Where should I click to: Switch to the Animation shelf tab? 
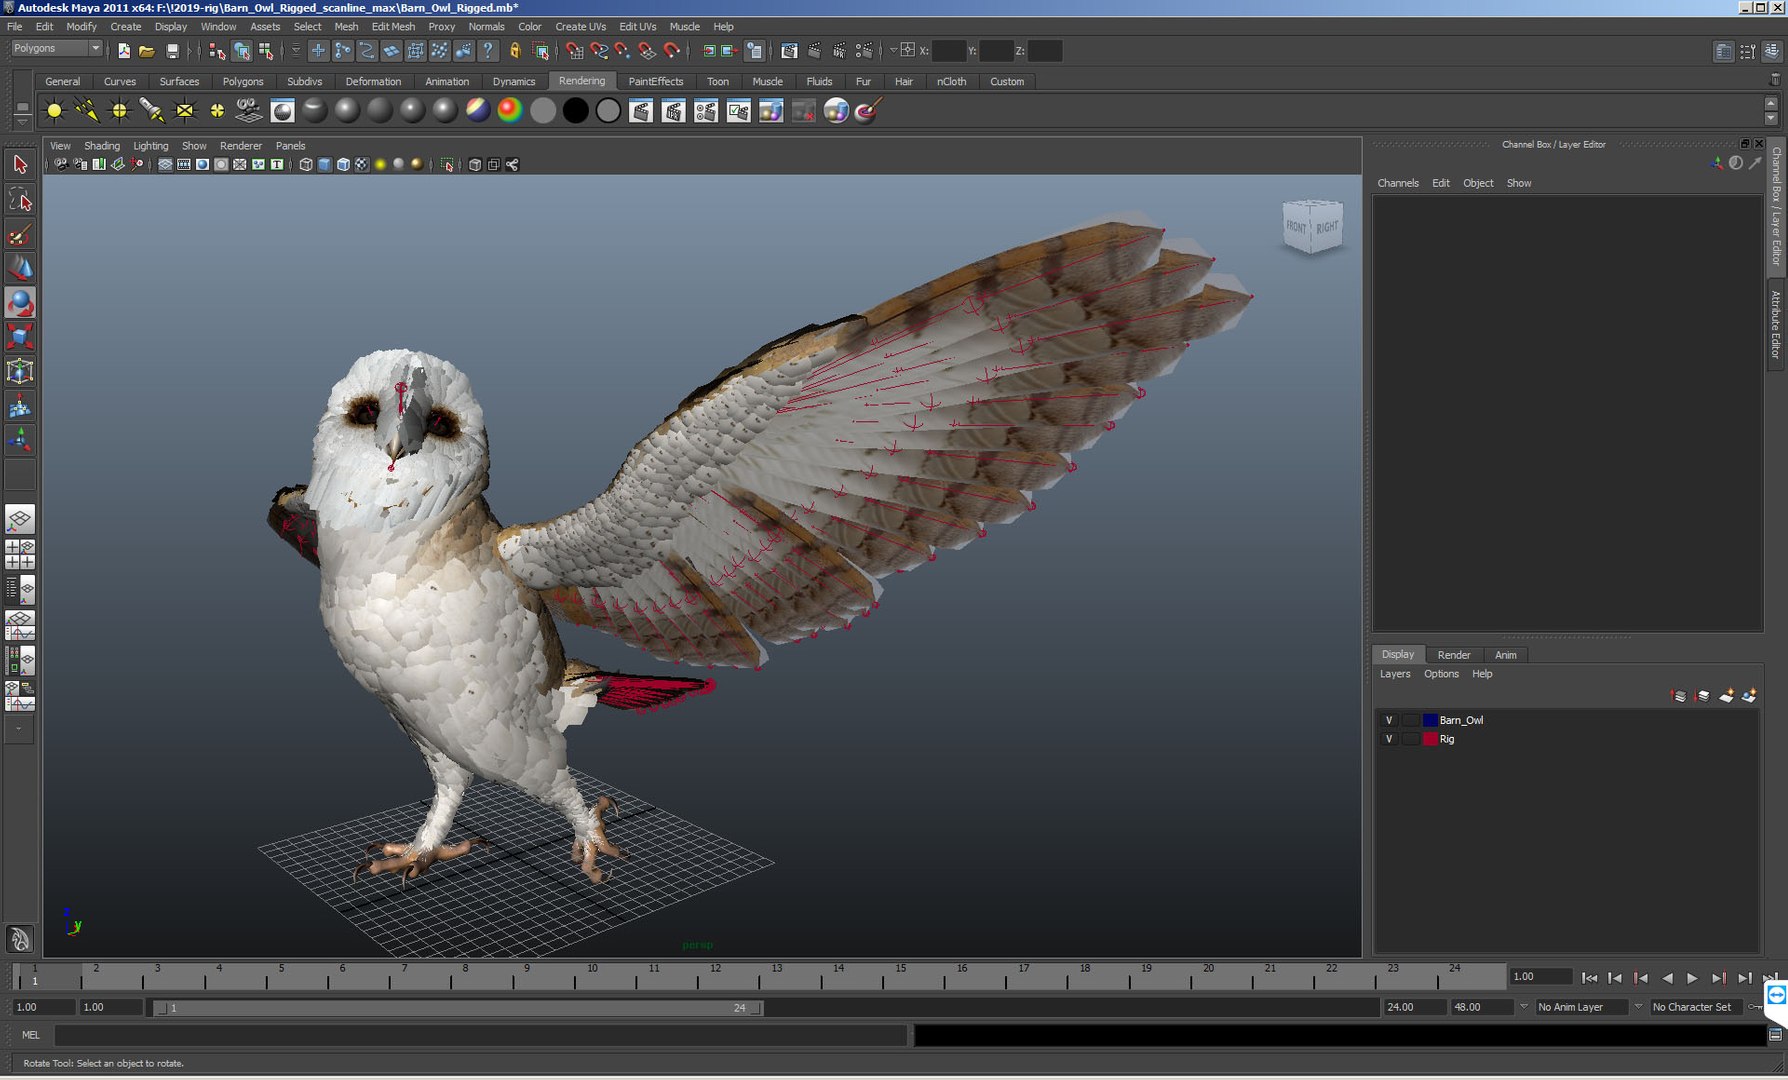447,82
